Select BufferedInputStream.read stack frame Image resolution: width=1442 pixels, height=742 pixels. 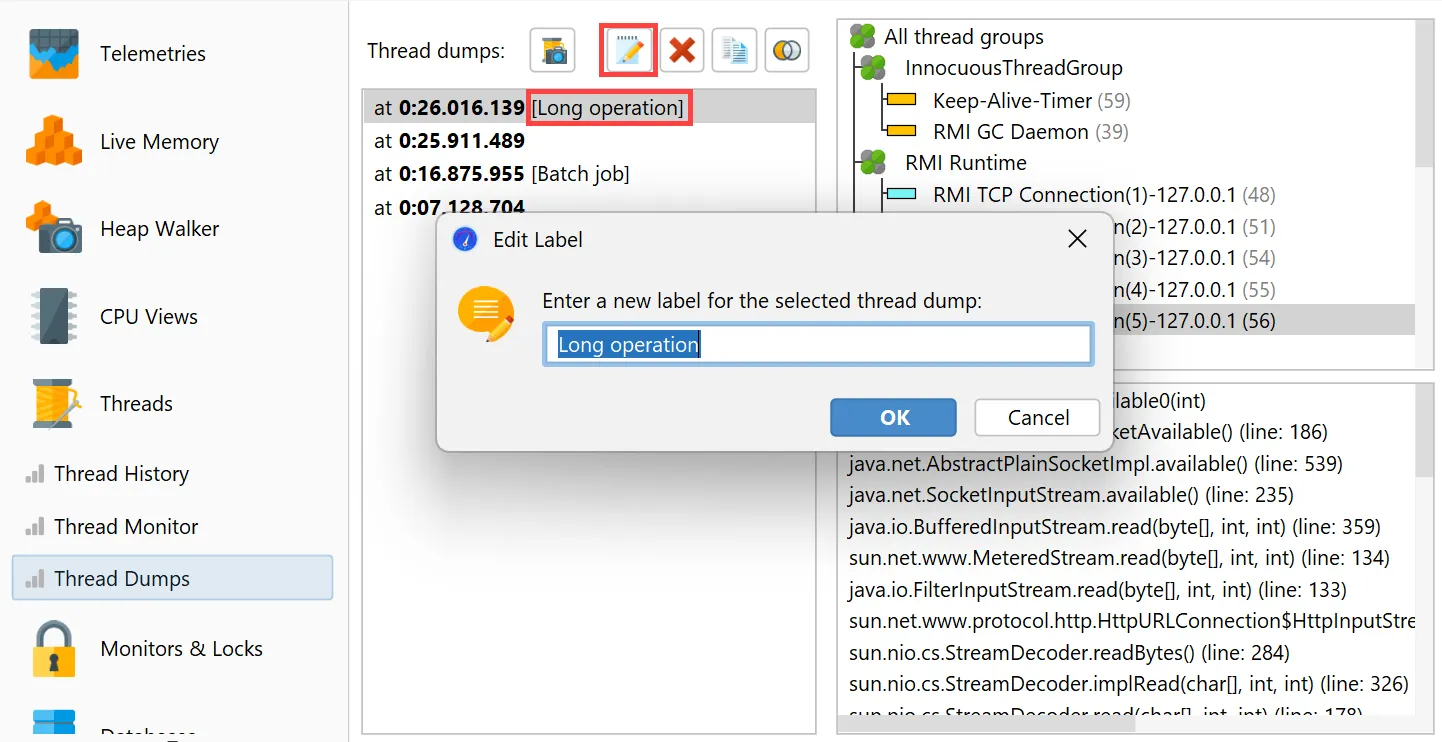click(x=1114, y=527)
